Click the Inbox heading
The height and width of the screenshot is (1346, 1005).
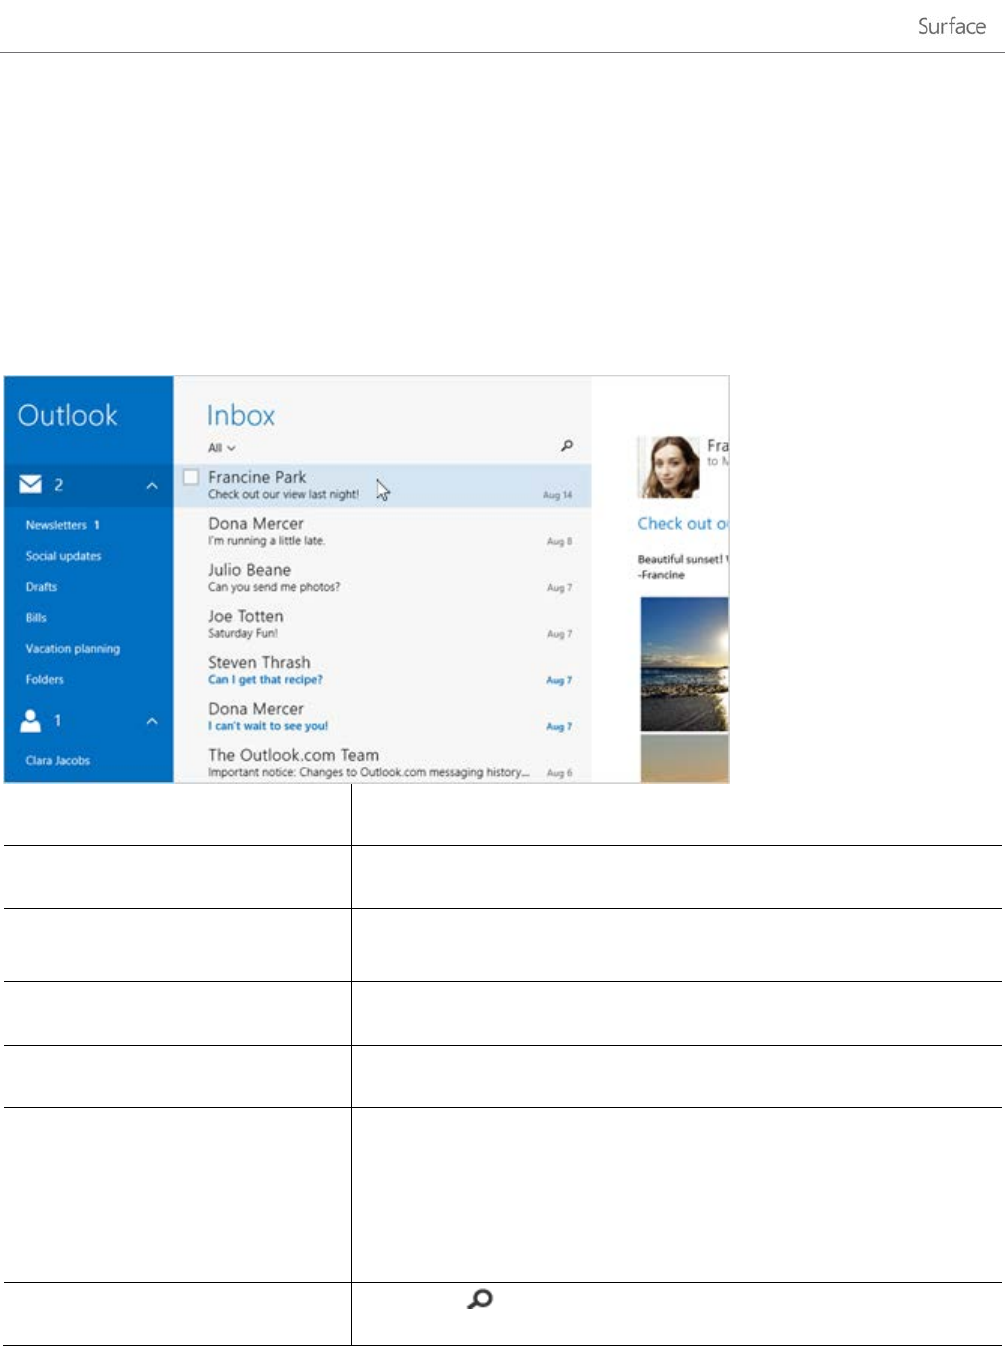pyautogui.click(x=240, y=416)
